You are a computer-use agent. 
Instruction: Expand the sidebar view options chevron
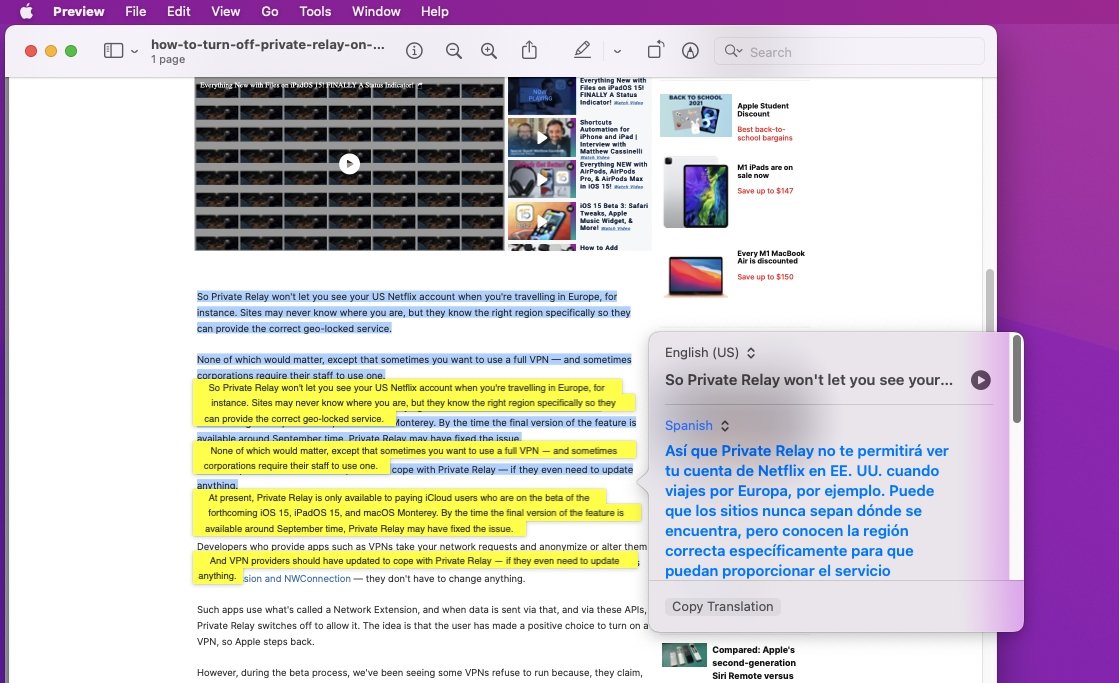click(134, 51)
